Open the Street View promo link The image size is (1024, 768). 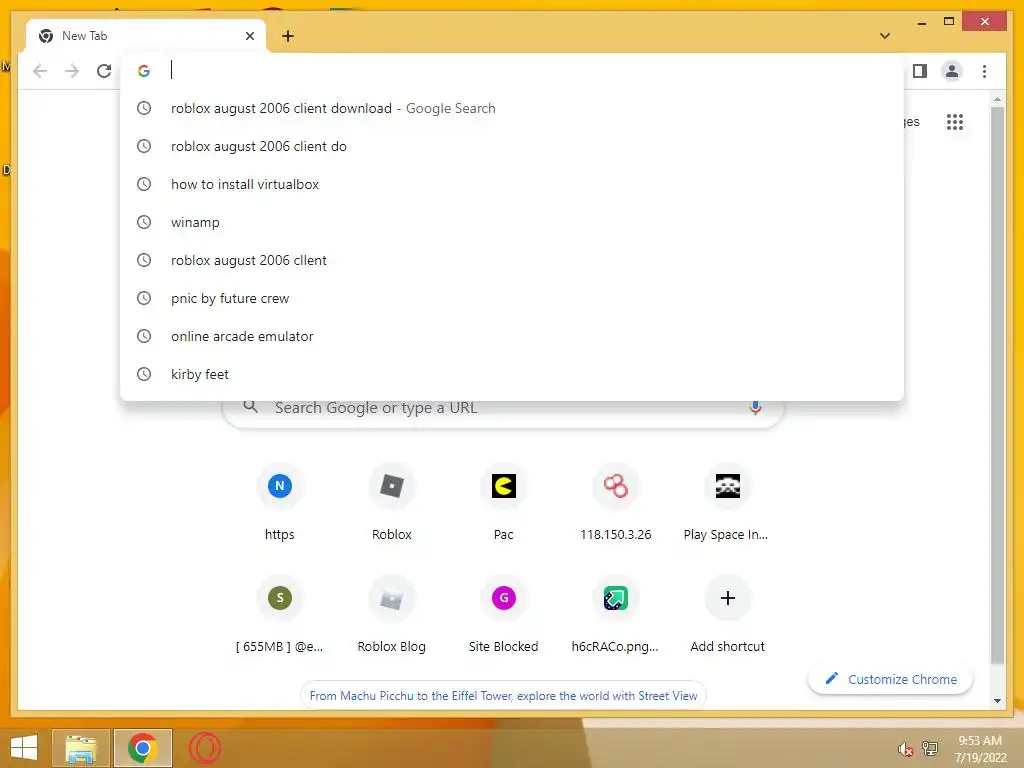[x=503, y=696]
